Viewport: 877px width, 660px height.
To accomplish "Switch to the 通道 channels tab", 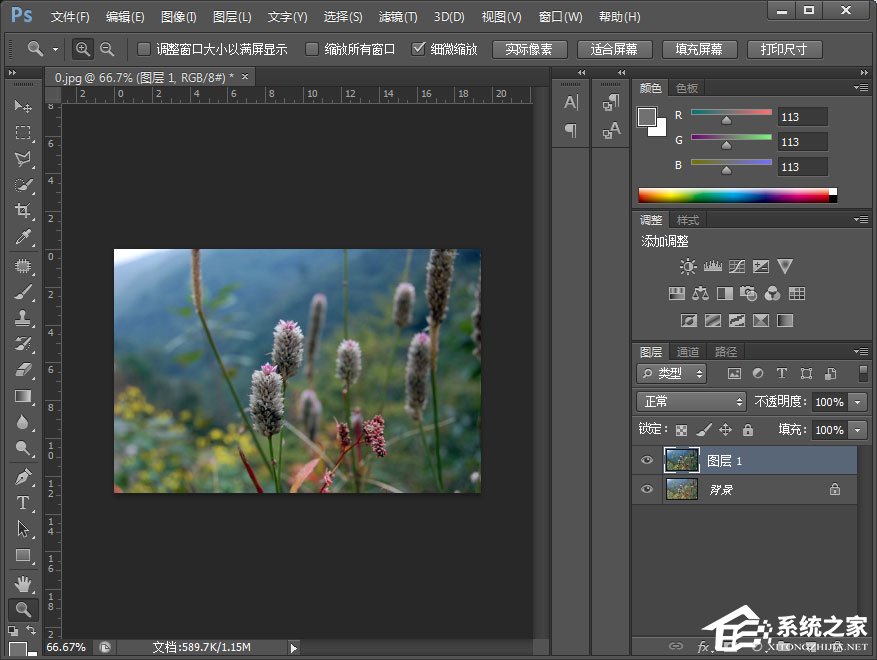I will tap(688, 351).
